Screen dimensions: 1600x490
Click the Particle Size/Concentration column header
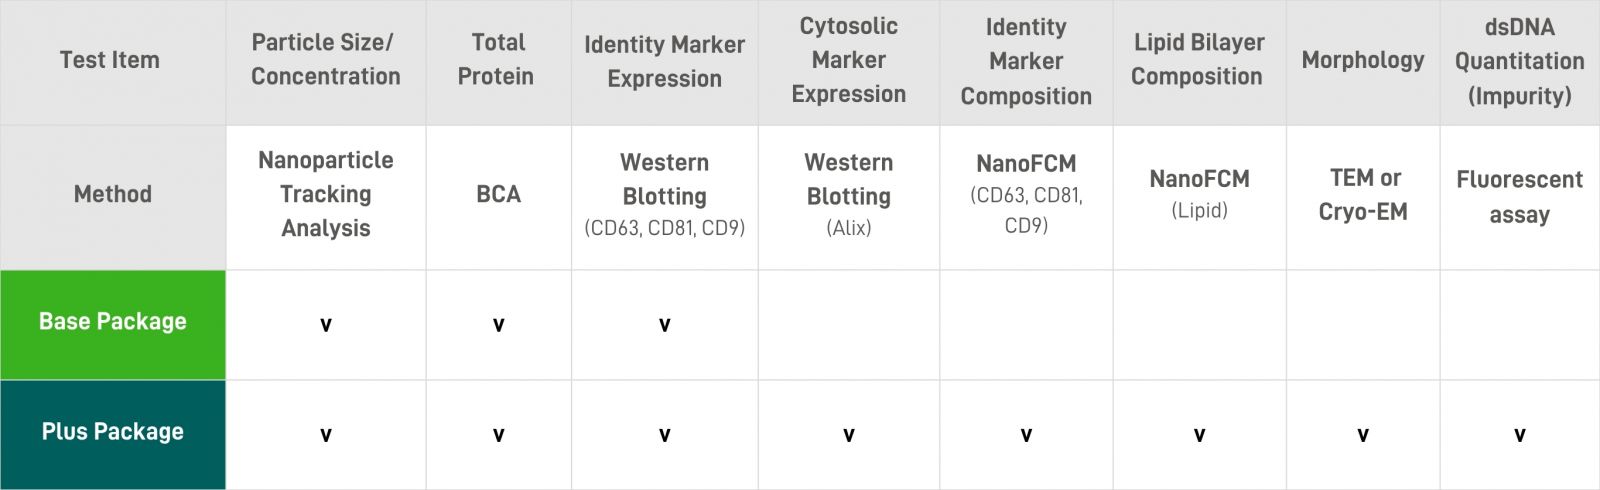(326, 62)
